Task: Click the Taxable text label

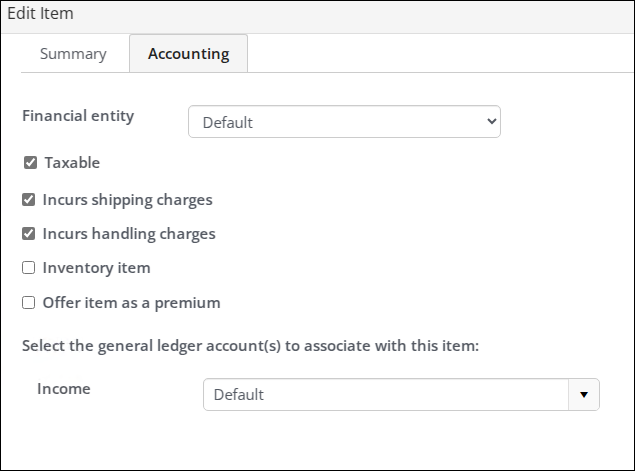Action: click(72, 162)
